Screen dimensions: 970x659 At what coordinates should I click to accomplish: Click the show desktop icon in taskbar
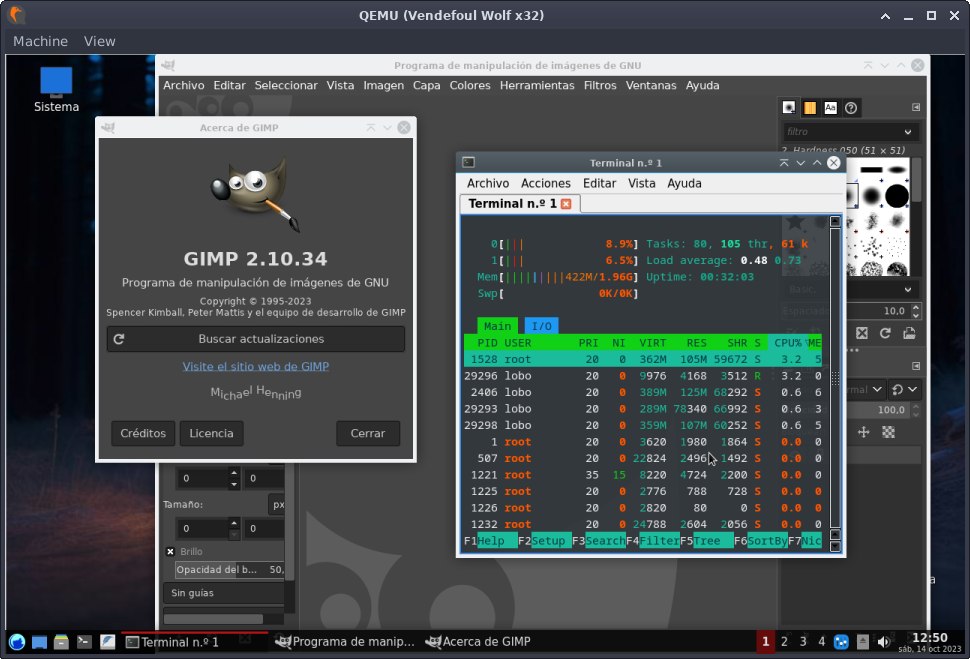click(39, 642)
